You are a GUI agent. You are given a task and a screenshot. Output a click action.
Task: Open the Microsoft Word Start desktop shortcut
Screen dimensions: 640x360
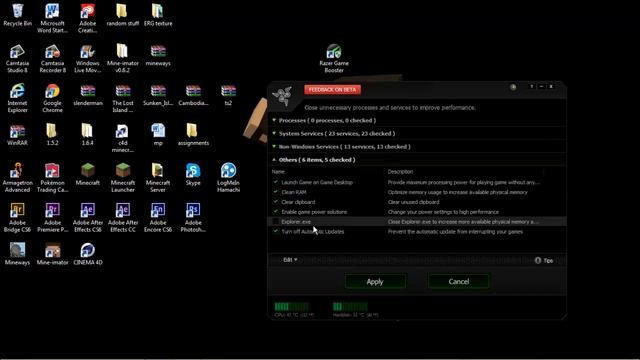(52, 18)
